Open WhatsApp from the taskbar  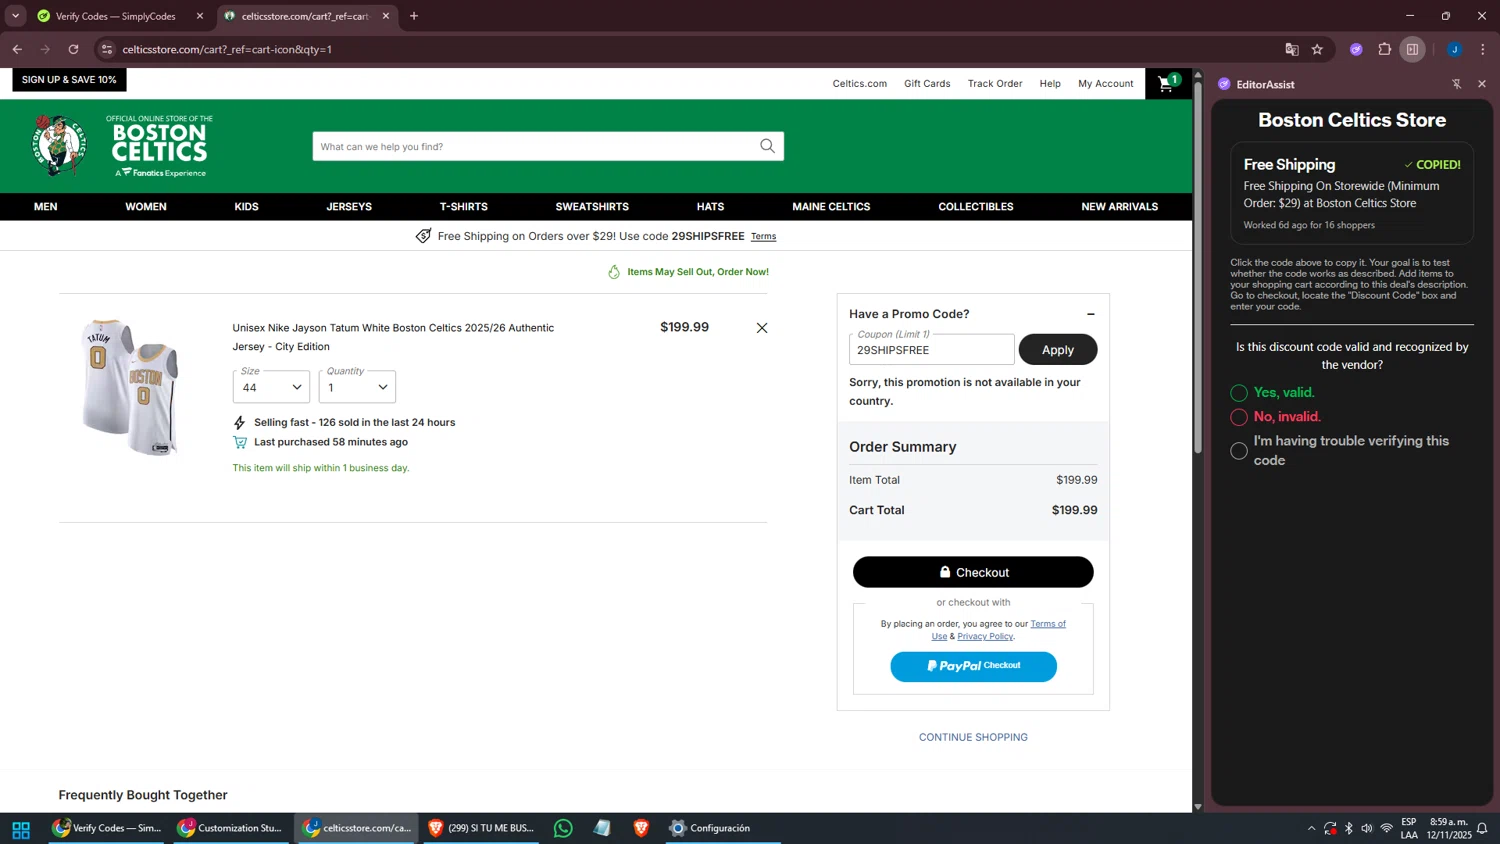(x=563, y=828)
